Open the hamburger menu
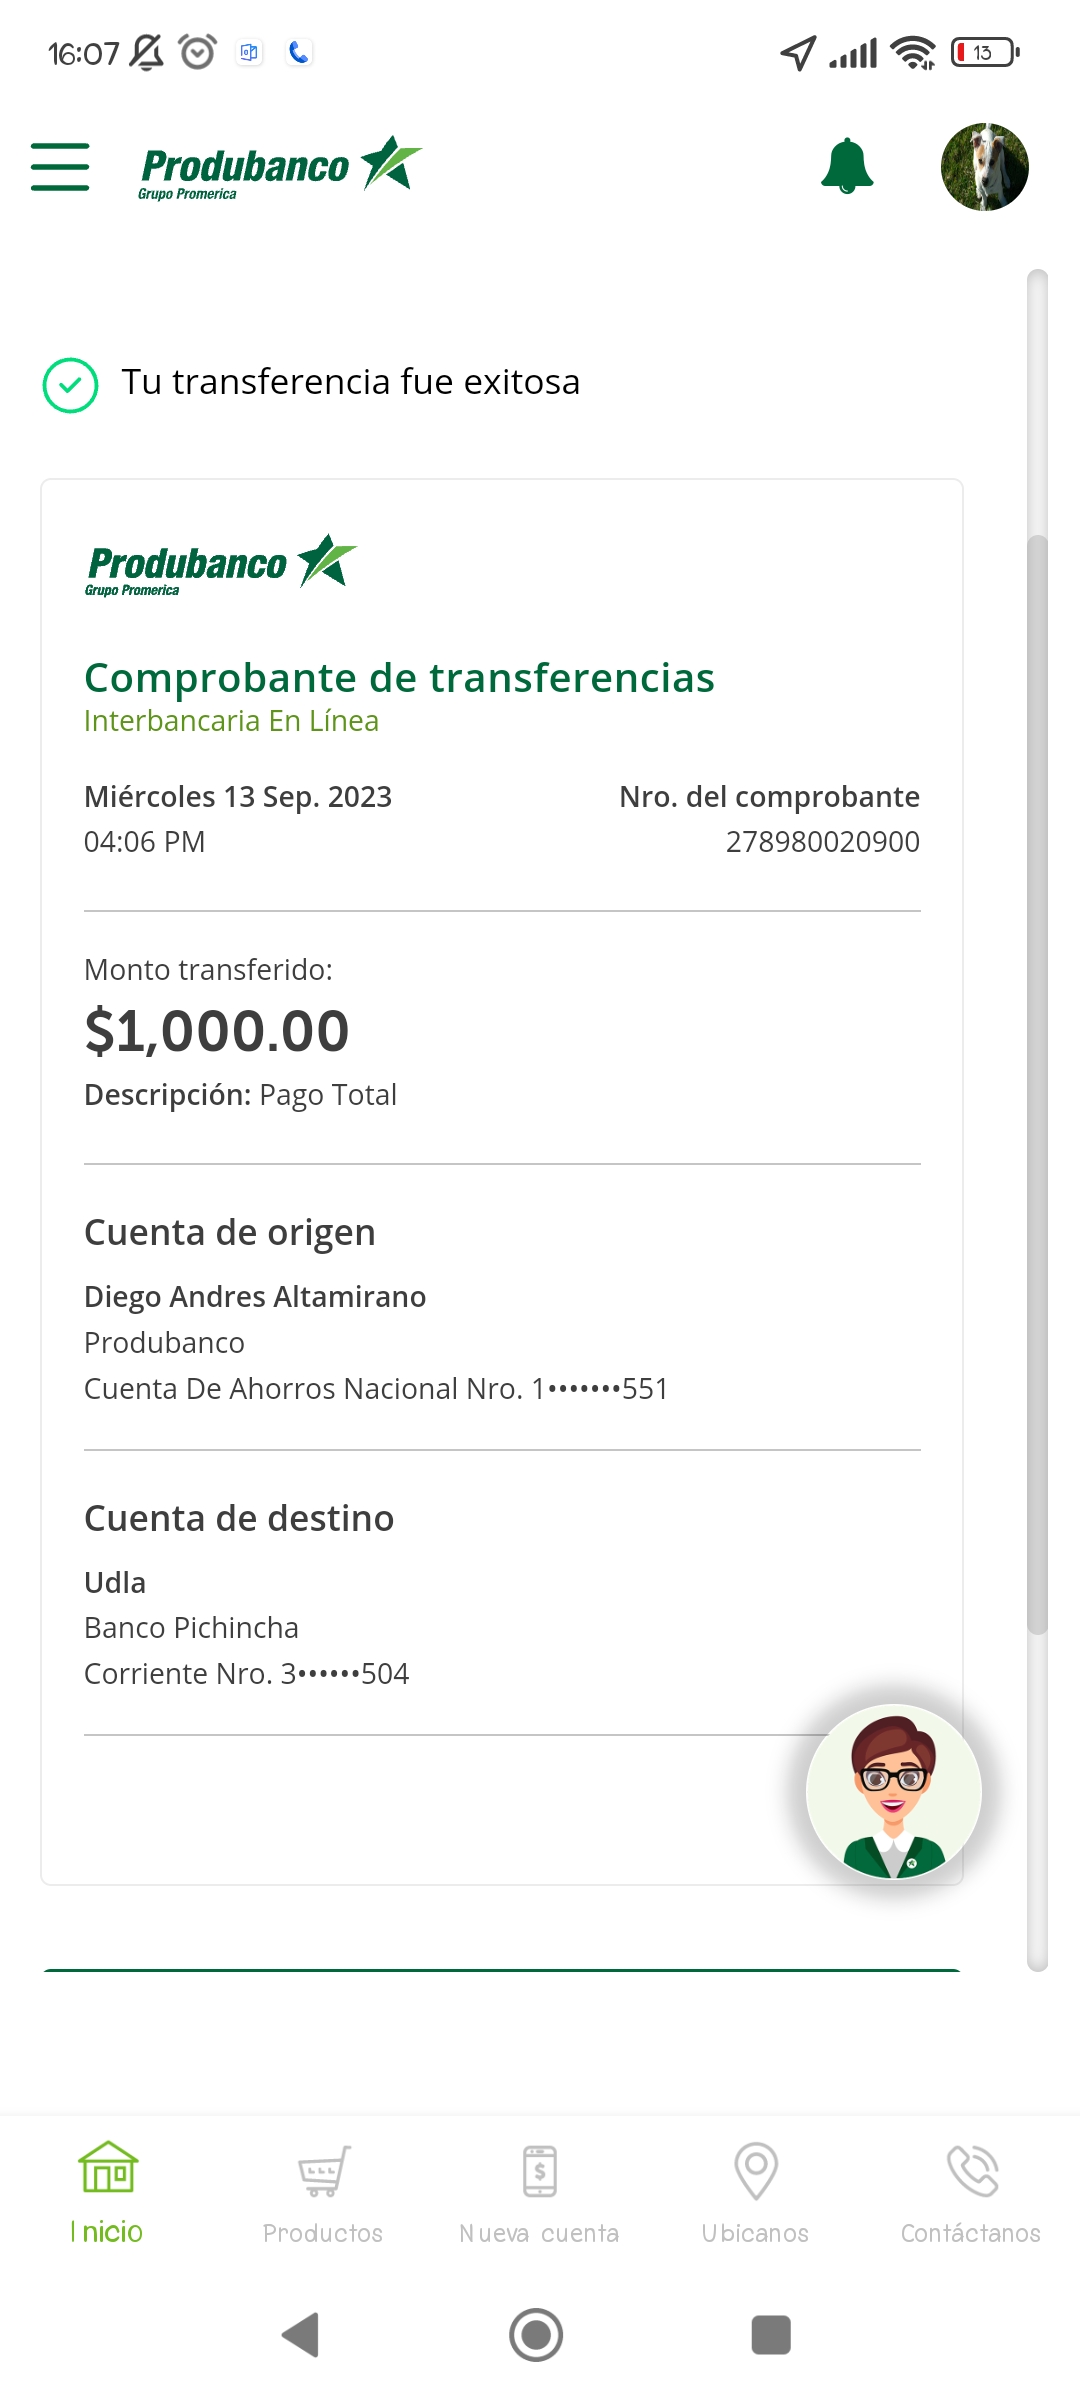The image size is (1080, 2400). coord(60,166)
